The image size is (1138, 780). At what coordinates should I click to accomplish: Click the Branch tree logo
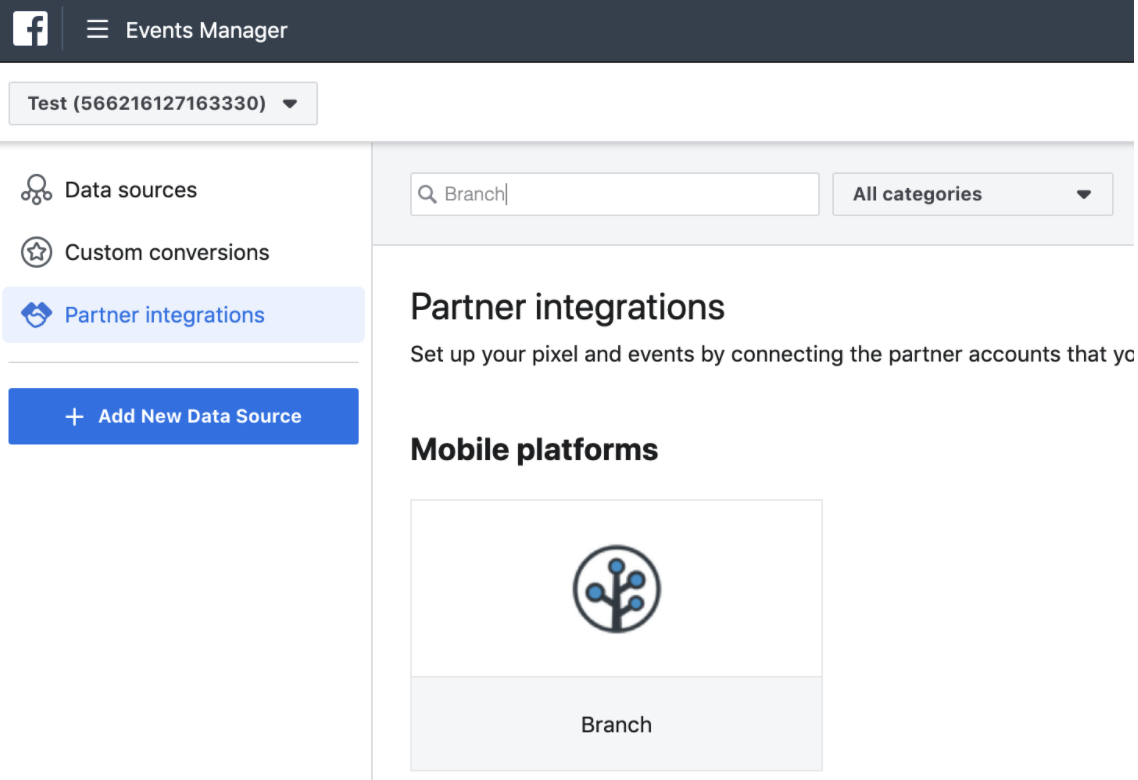(616, 589)
